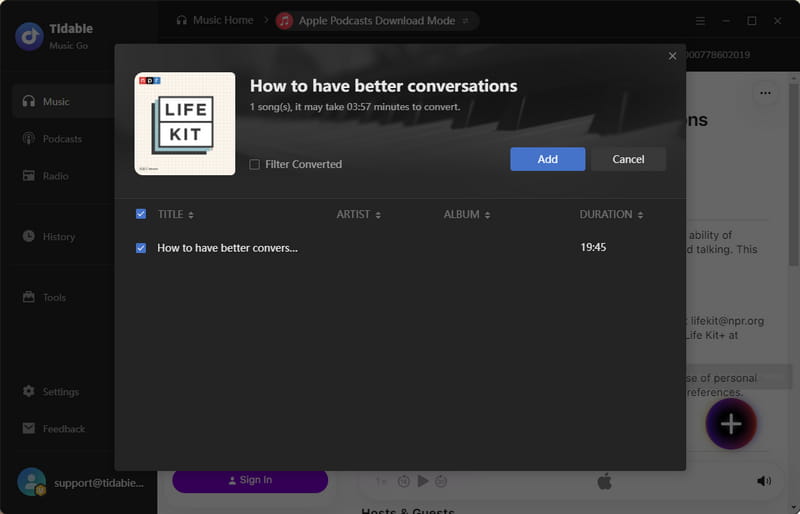Toggle the volume speaker icon
Viewport: 800px width, 514px height.
[x=764, y=481]
